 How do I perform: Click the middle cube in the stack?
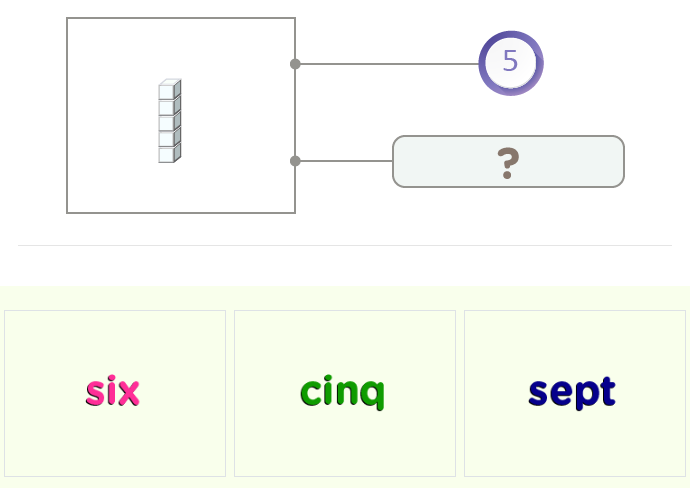pos(167,122)
